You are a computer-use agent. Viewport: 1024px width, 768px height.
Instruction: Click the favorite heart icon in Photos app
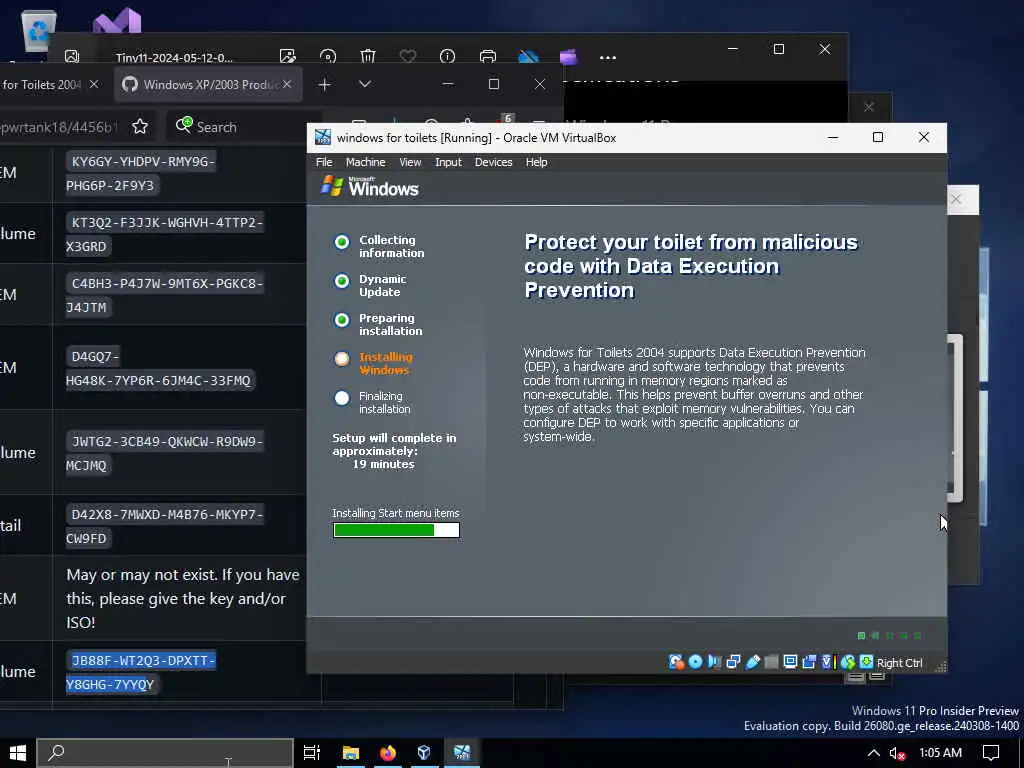(408, 57)
